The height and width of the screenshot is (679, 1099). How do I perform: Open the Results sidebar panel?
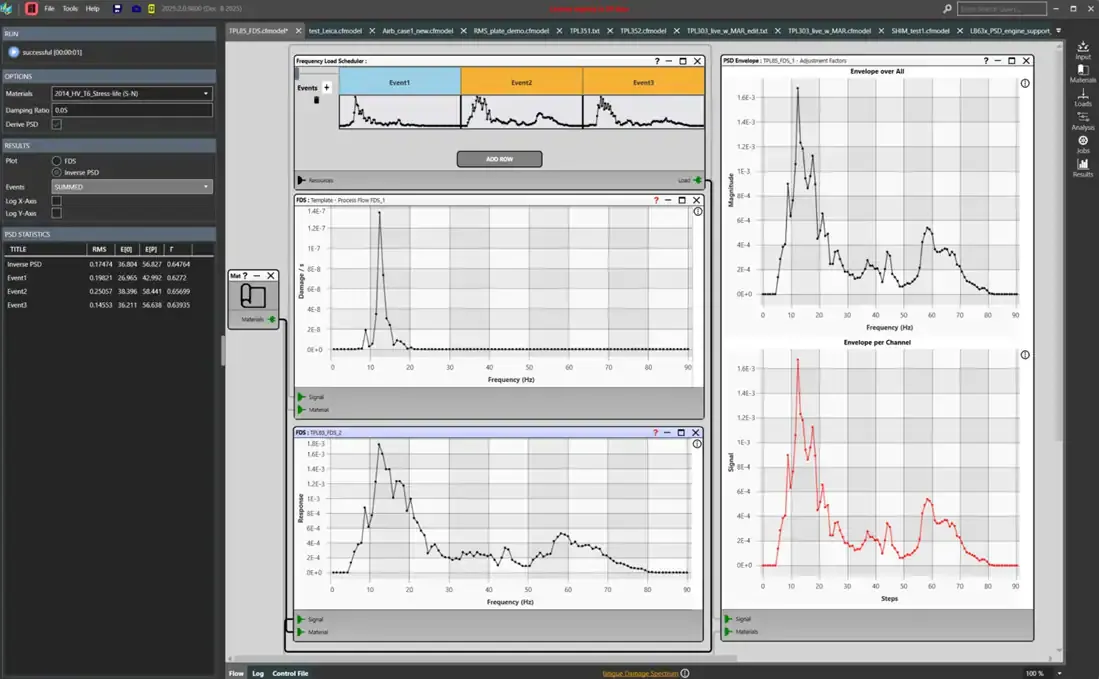[1083, 167]
